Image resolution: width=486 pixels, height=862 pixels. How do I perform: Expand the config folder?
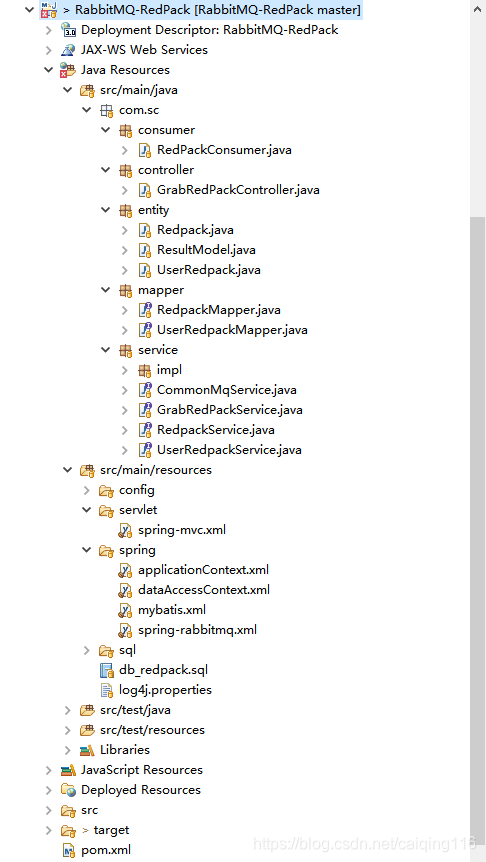click(x=87, y=490)
